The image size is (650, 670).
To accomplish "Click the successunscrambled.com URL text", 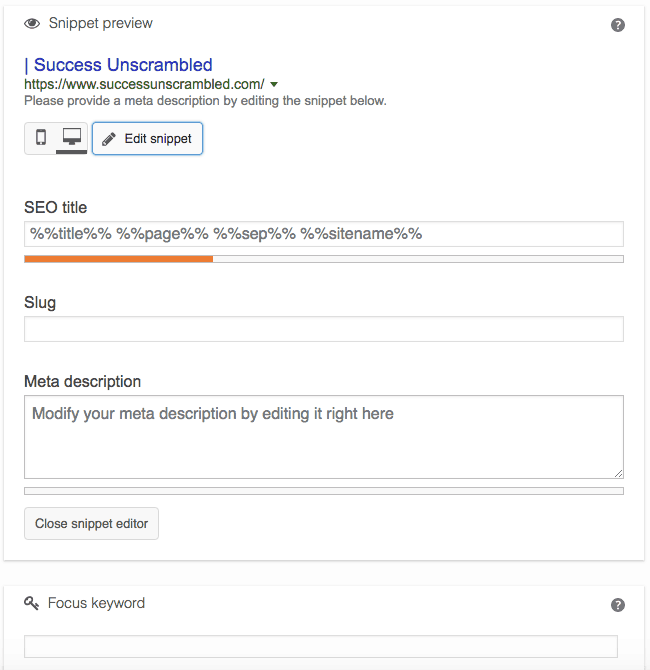I will pos(144,84).
